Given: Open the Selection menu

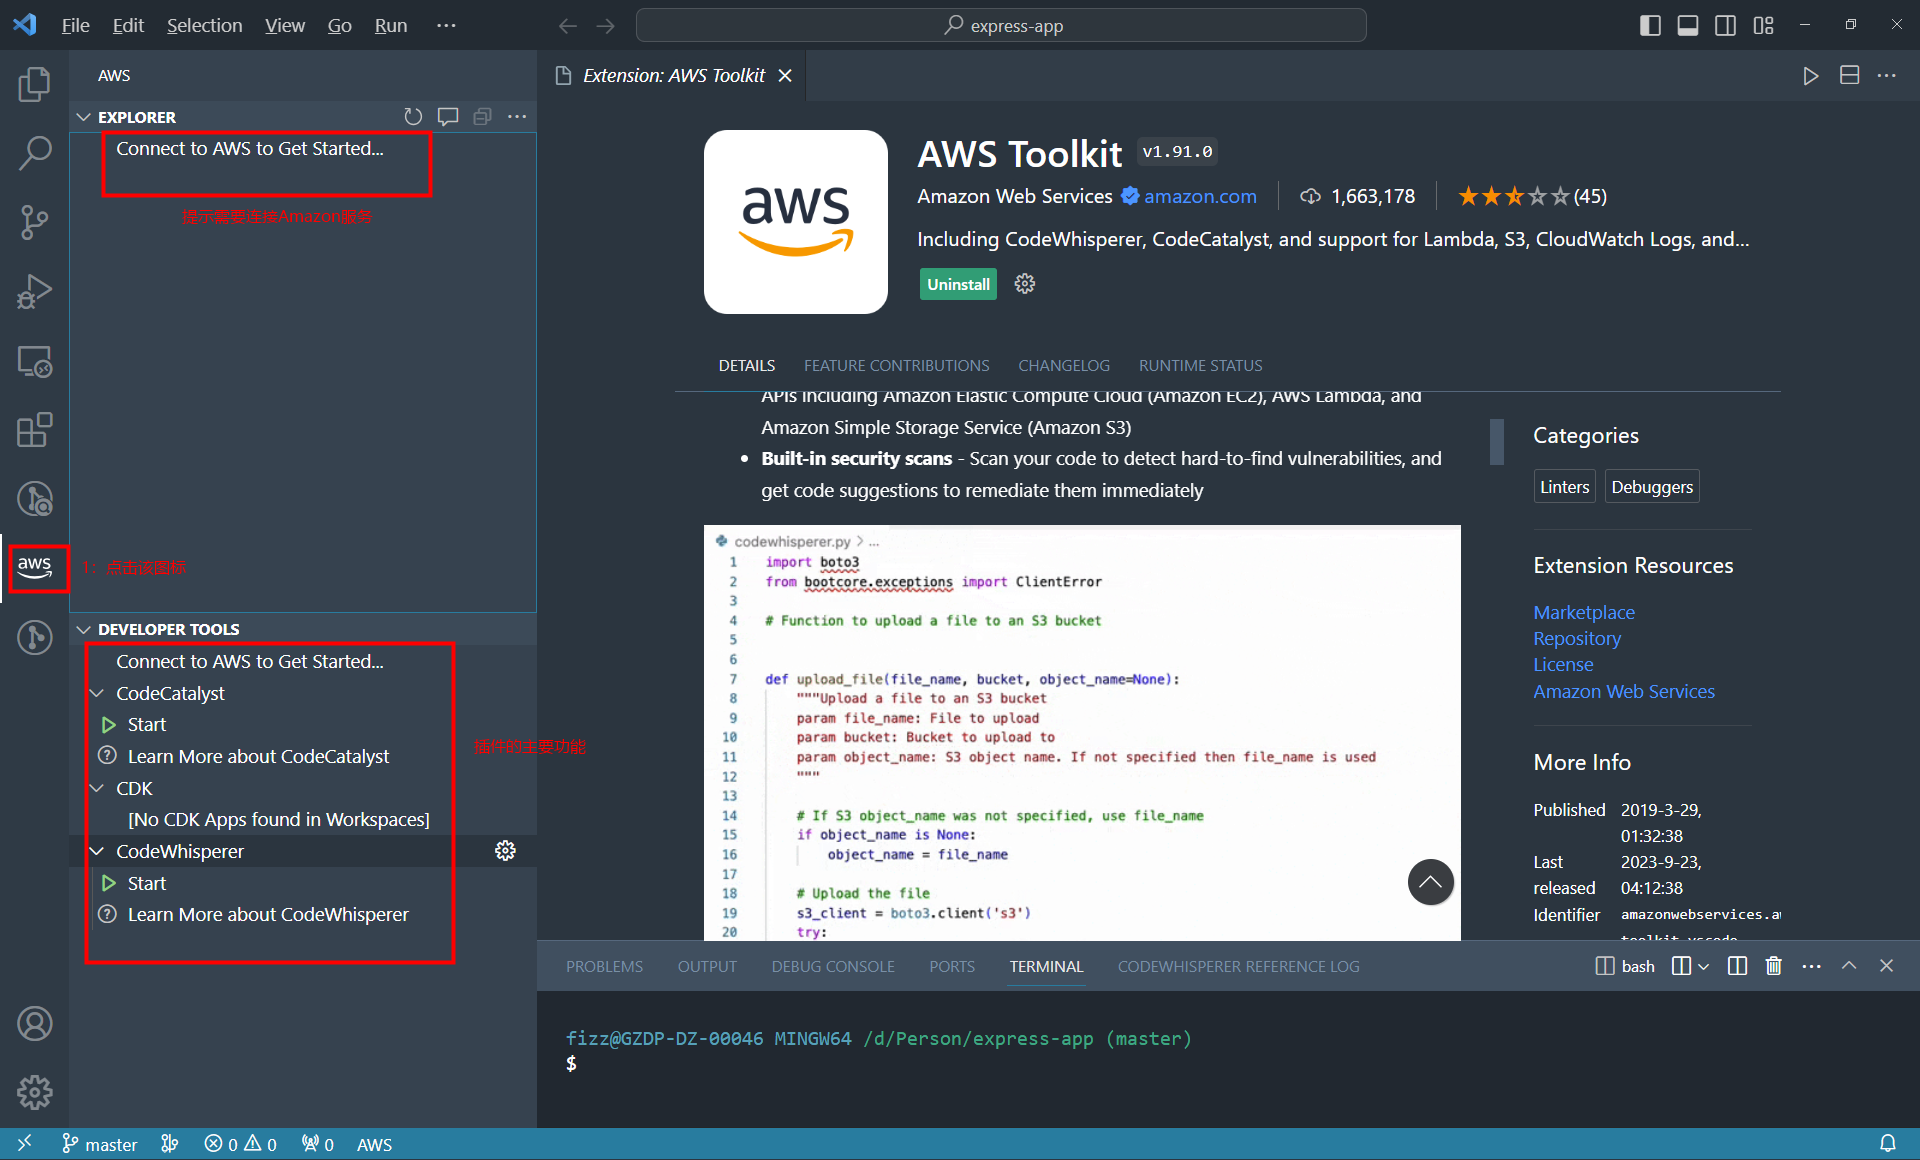Looking at the screenshot, I should coord(204,26).
